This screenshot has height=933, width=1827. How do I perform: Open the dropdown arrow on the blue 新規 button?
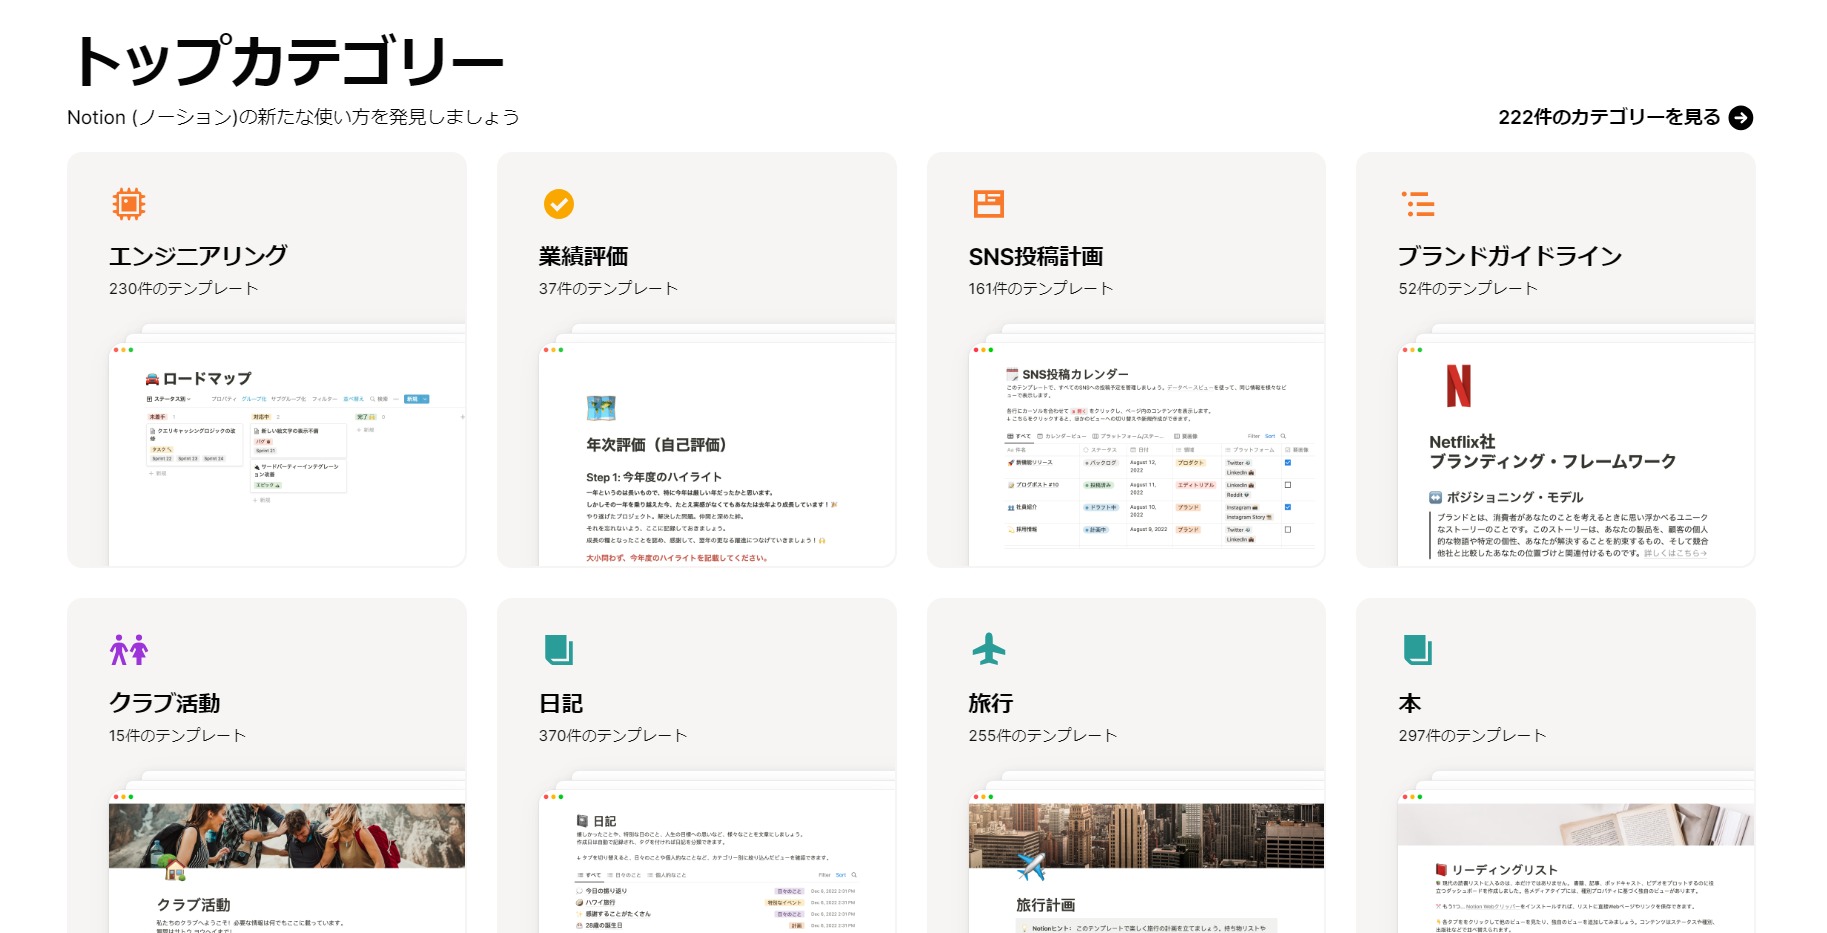(x=424, y=399)
